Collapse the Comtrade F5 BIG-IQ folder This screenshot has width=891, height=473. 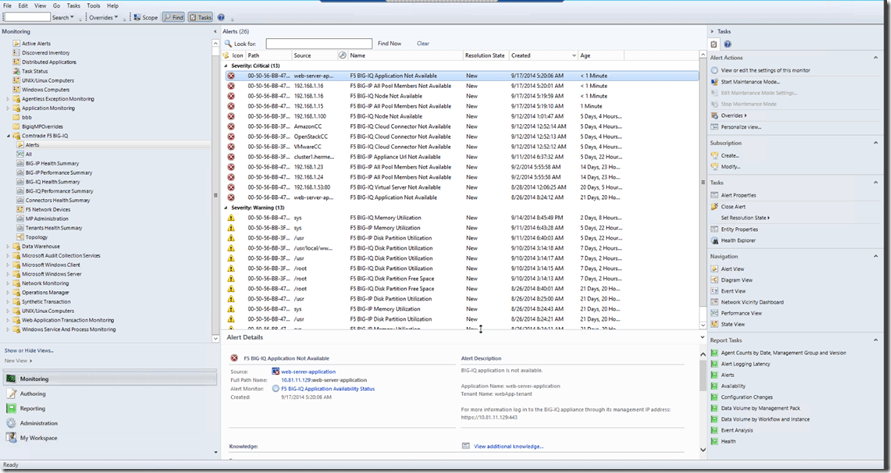[8, 135]
